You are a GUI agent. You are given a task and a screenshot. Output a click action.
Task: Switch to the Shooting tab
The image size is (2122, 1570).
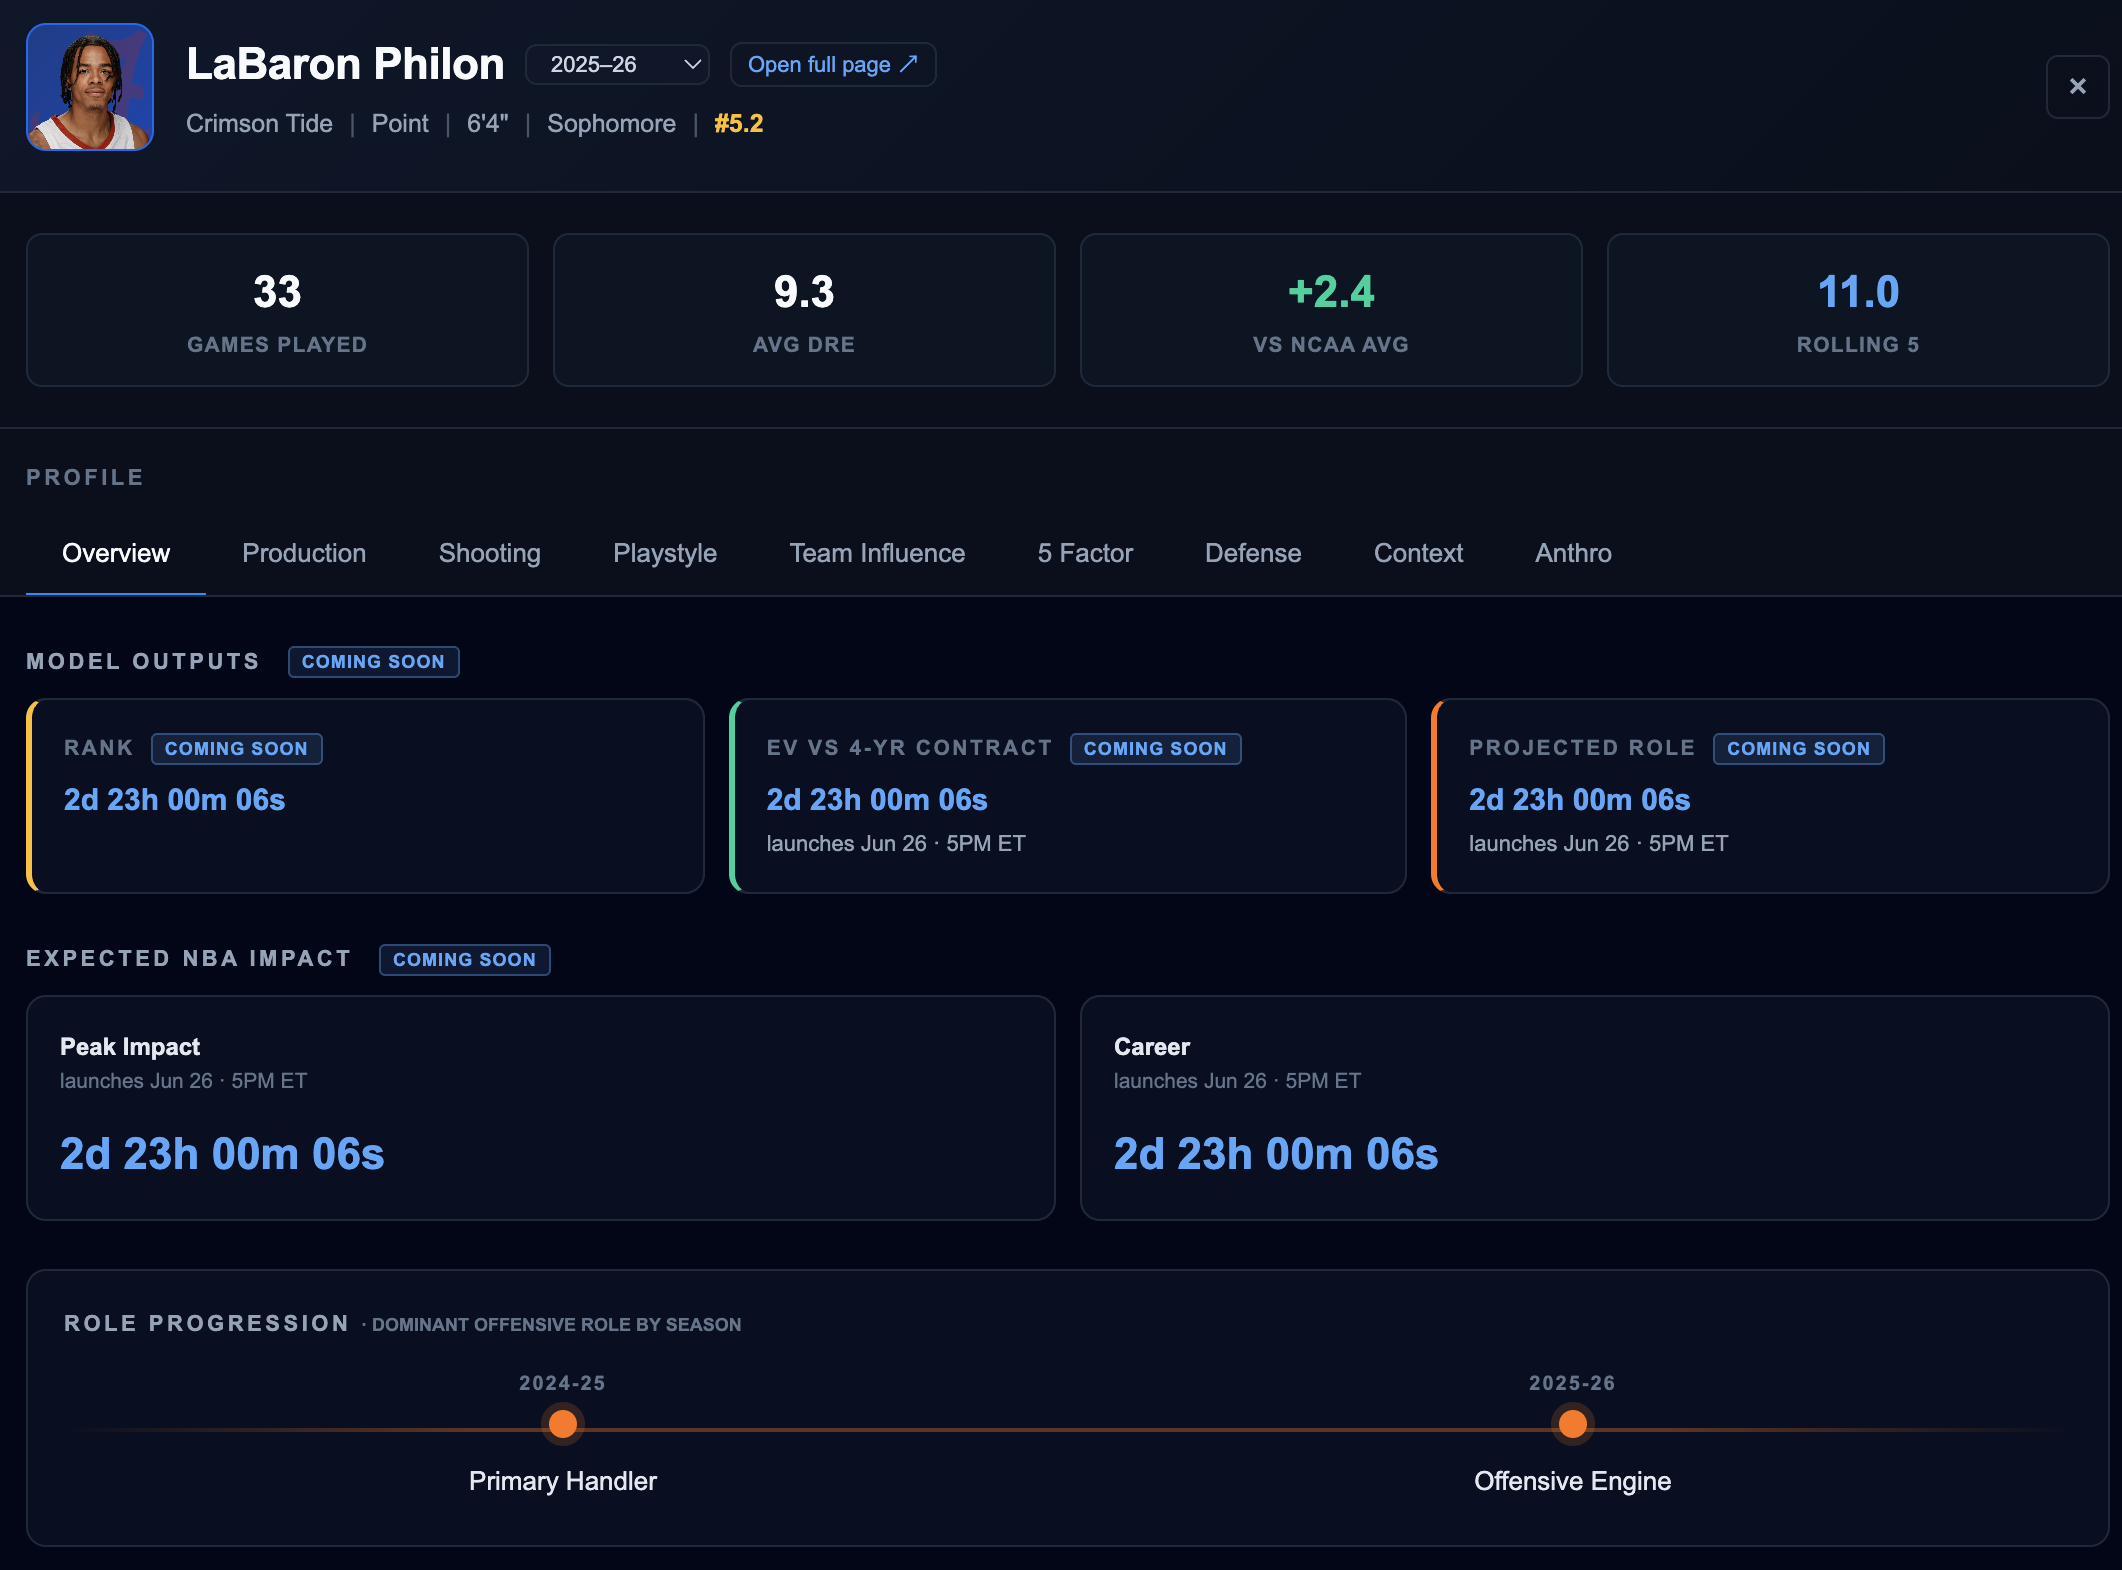pyautogui.click(x=490, y=553)
